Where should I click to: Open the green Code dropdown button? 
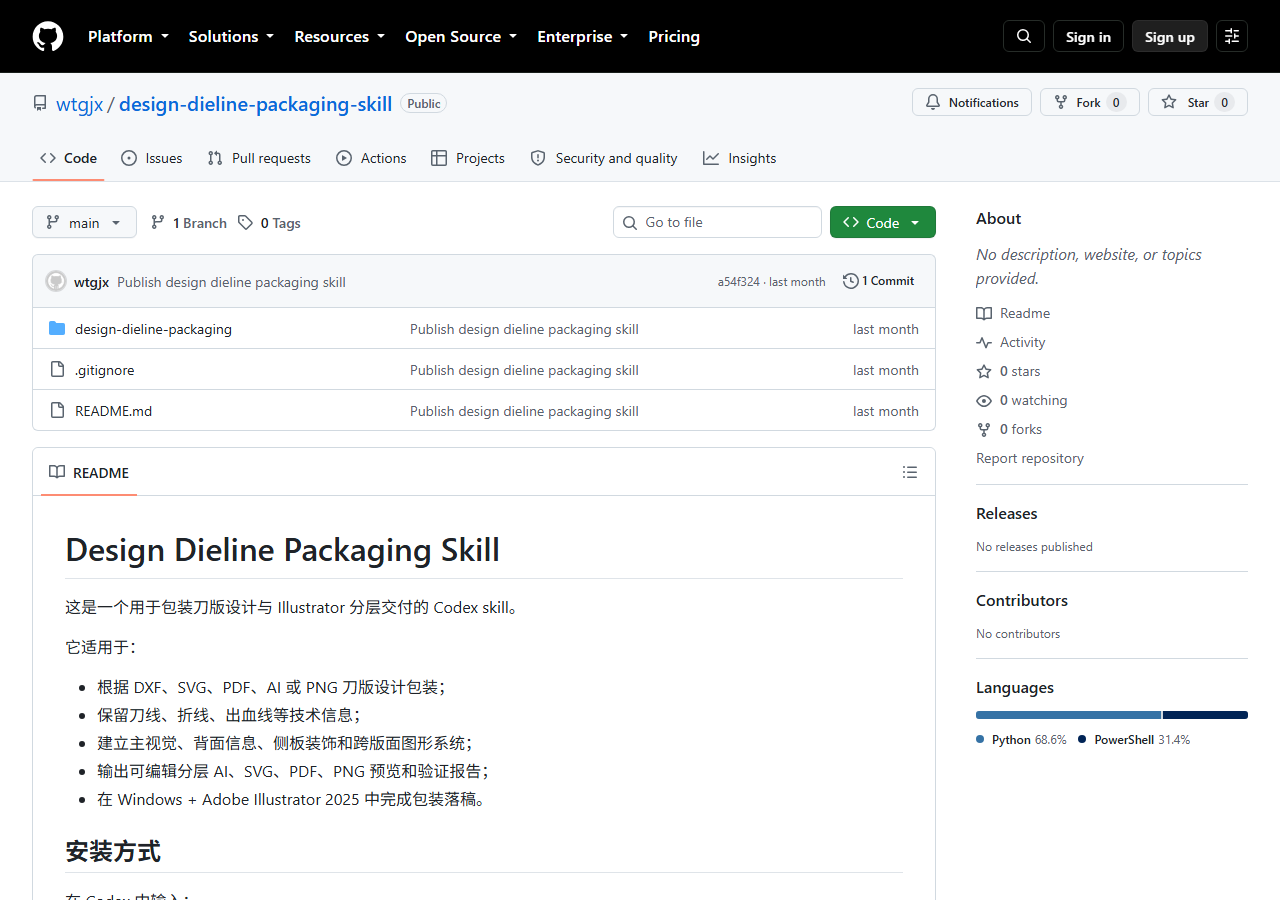883,222
